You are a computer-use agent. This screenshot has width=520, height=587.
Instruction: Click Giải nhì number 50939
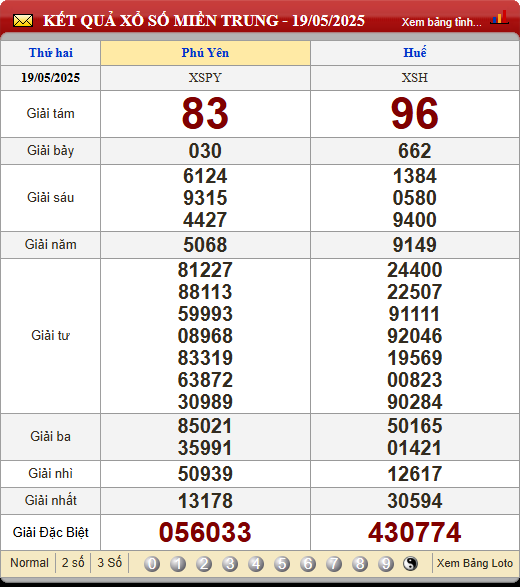pyautogui.click(x=205, y=474)
